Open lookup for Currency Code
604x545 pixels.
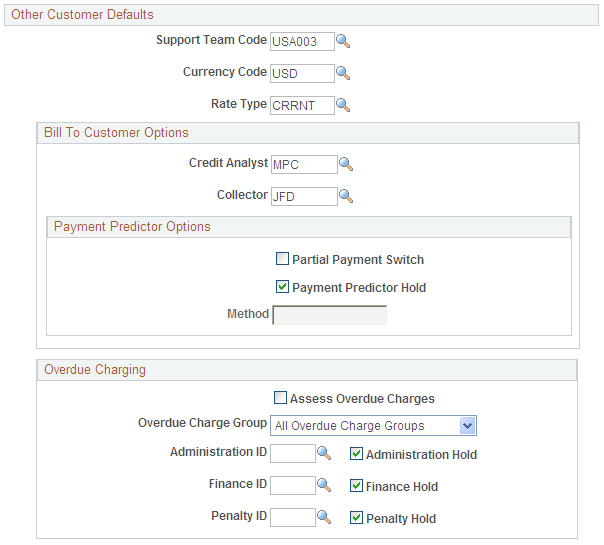click(x=343, y=73)
